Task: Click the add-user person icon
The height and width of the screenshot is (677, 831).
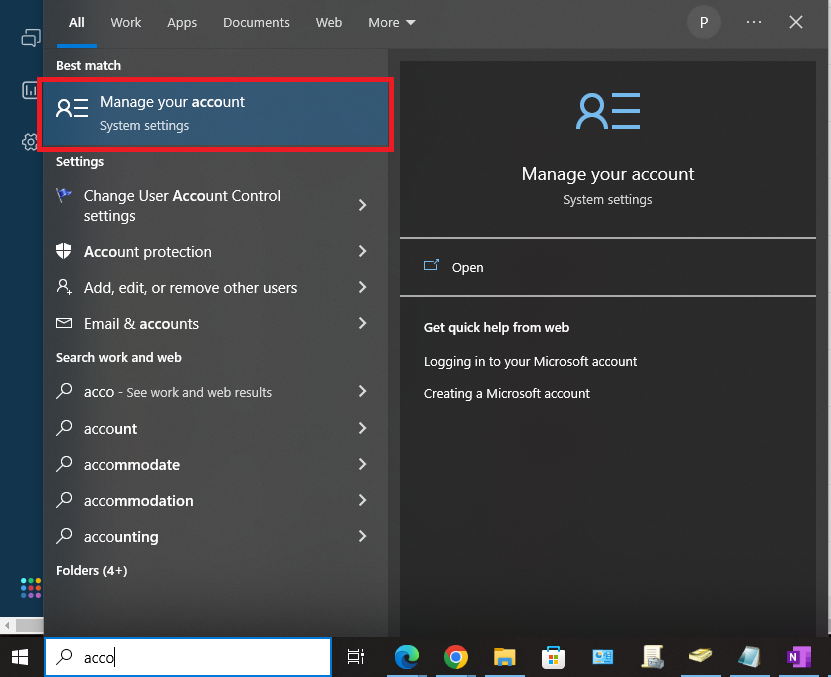Action: coord(64,287)
